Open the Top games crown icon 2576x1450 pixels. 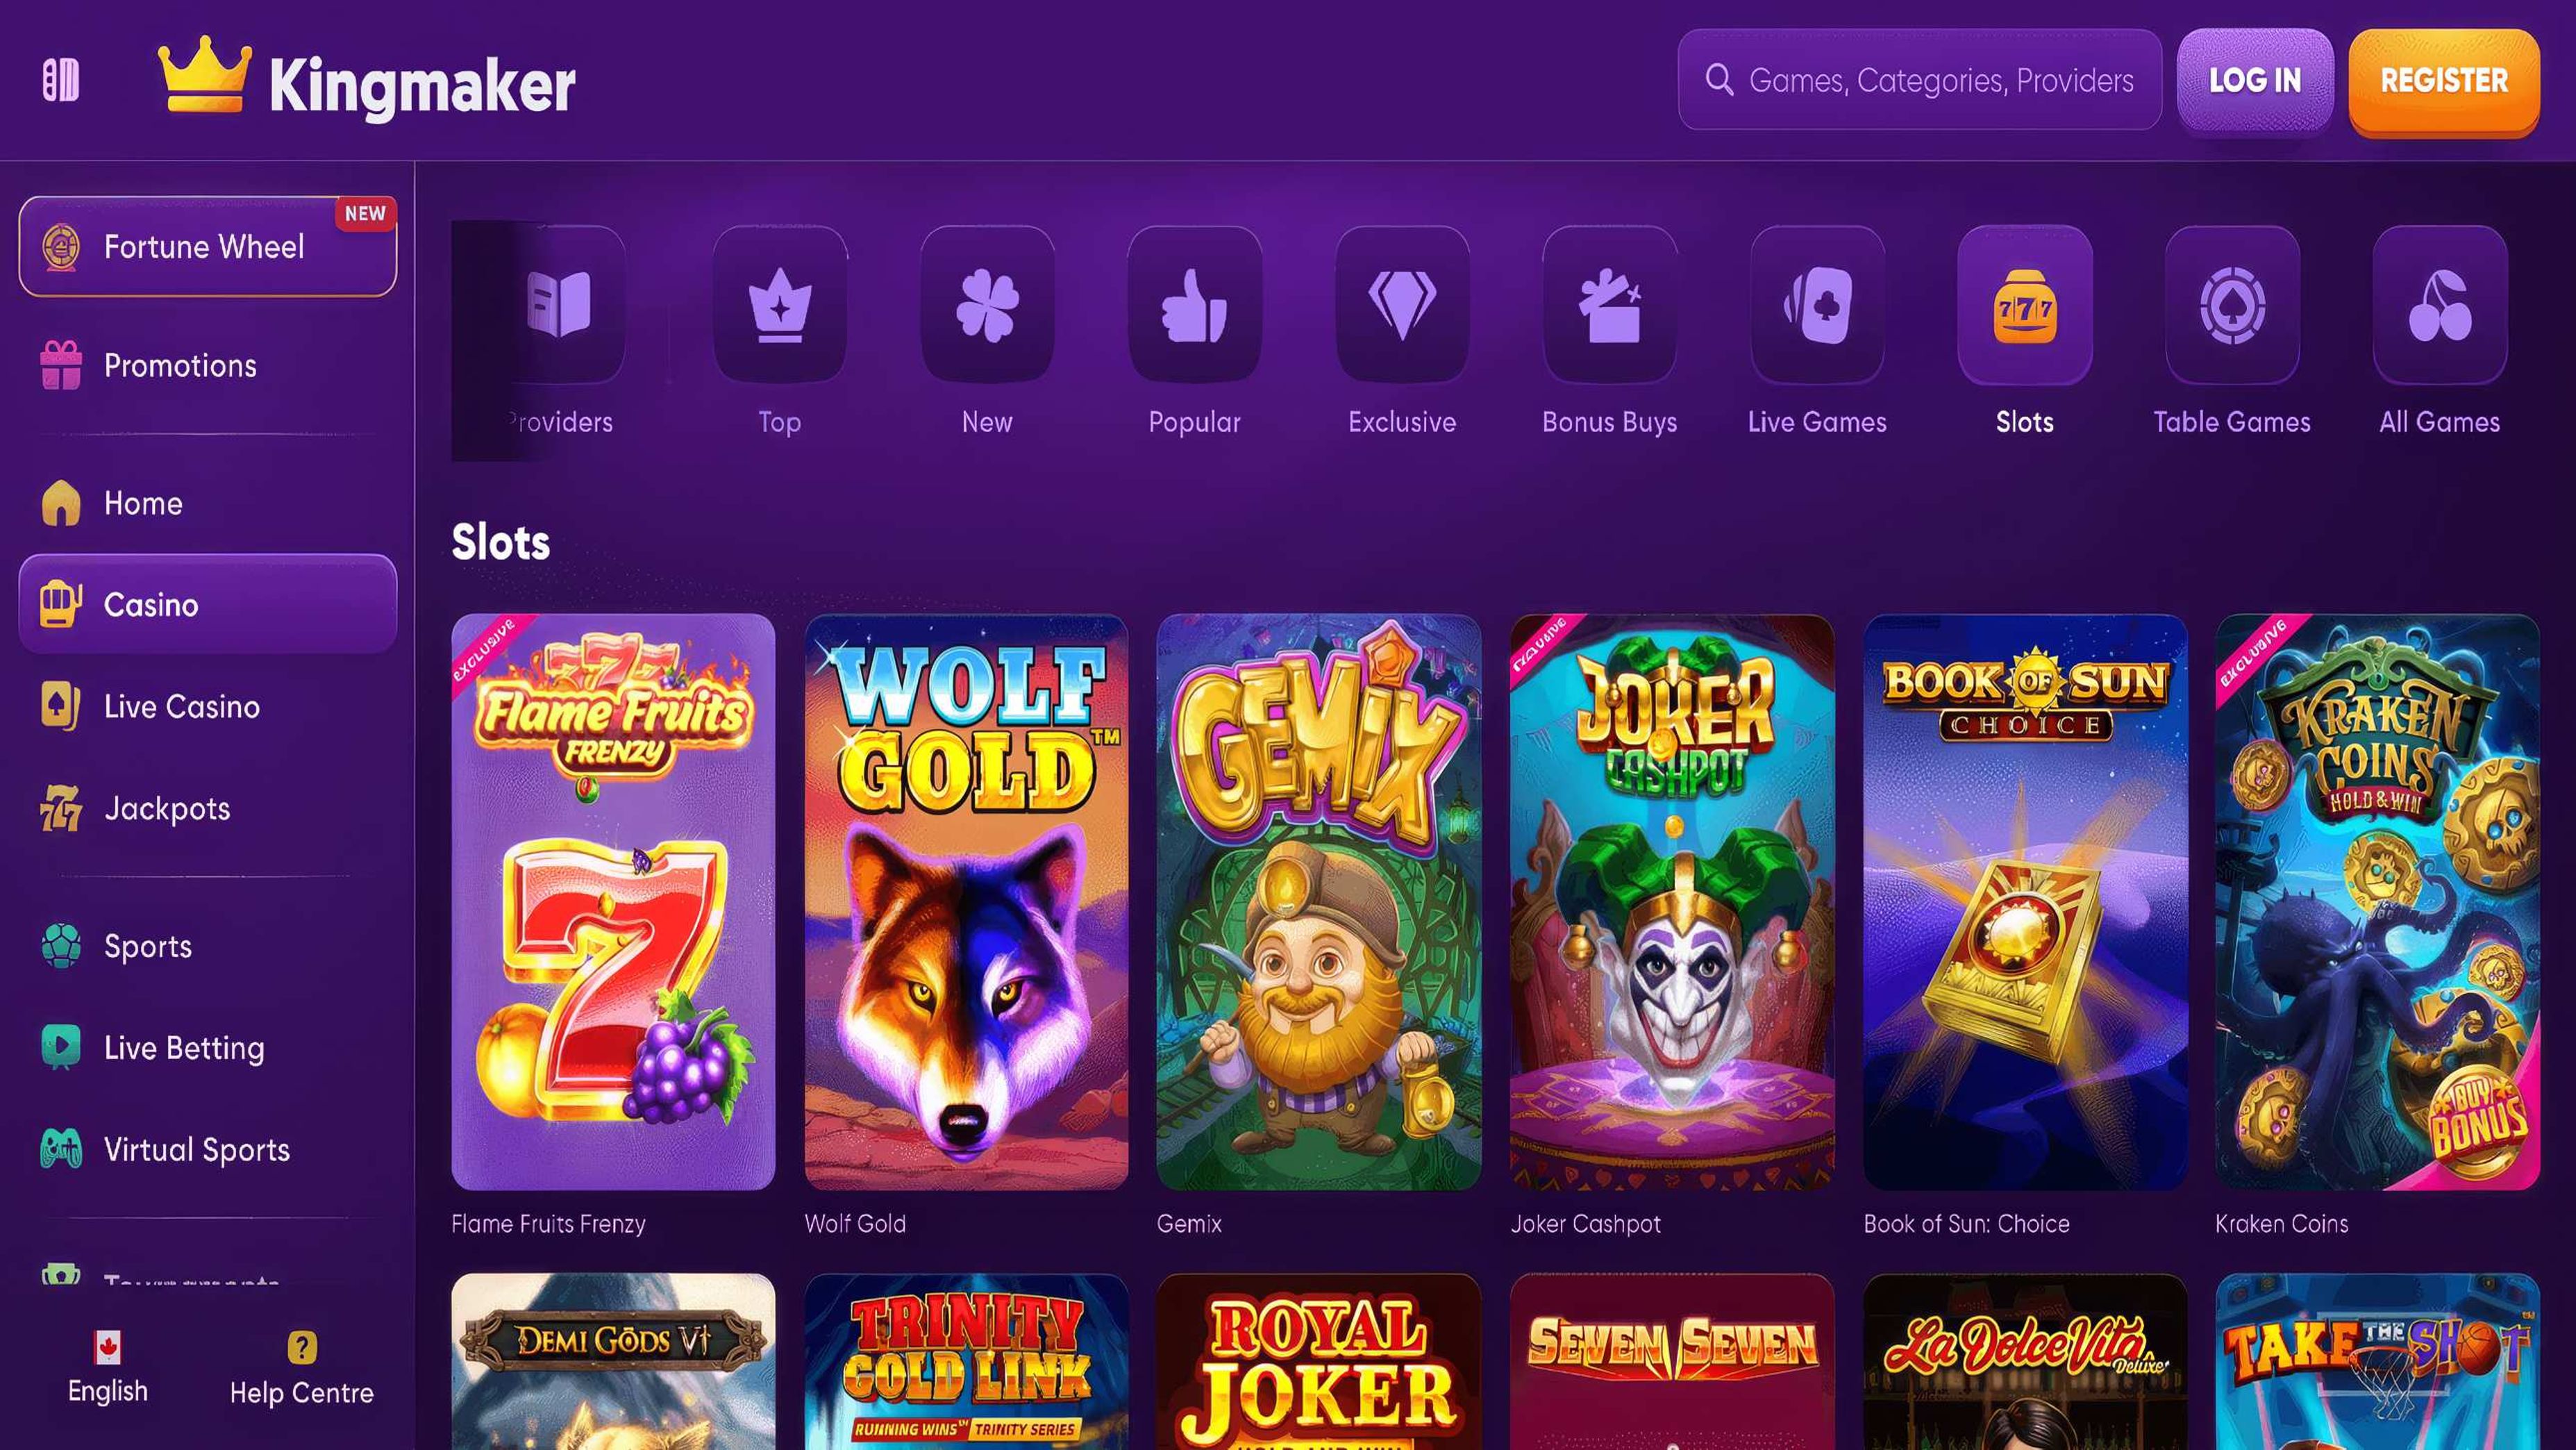tap(780, 304)
